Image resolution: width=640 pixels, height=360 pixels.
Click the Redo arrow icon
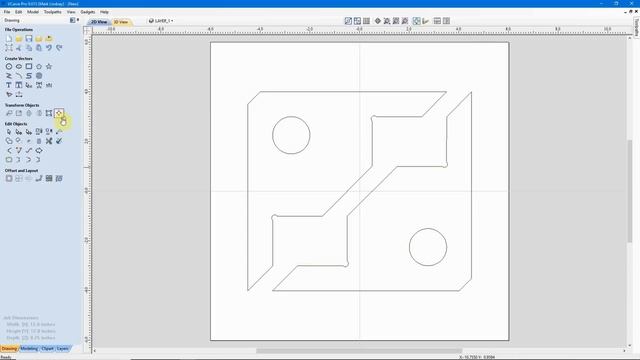[x=59, y=48]
